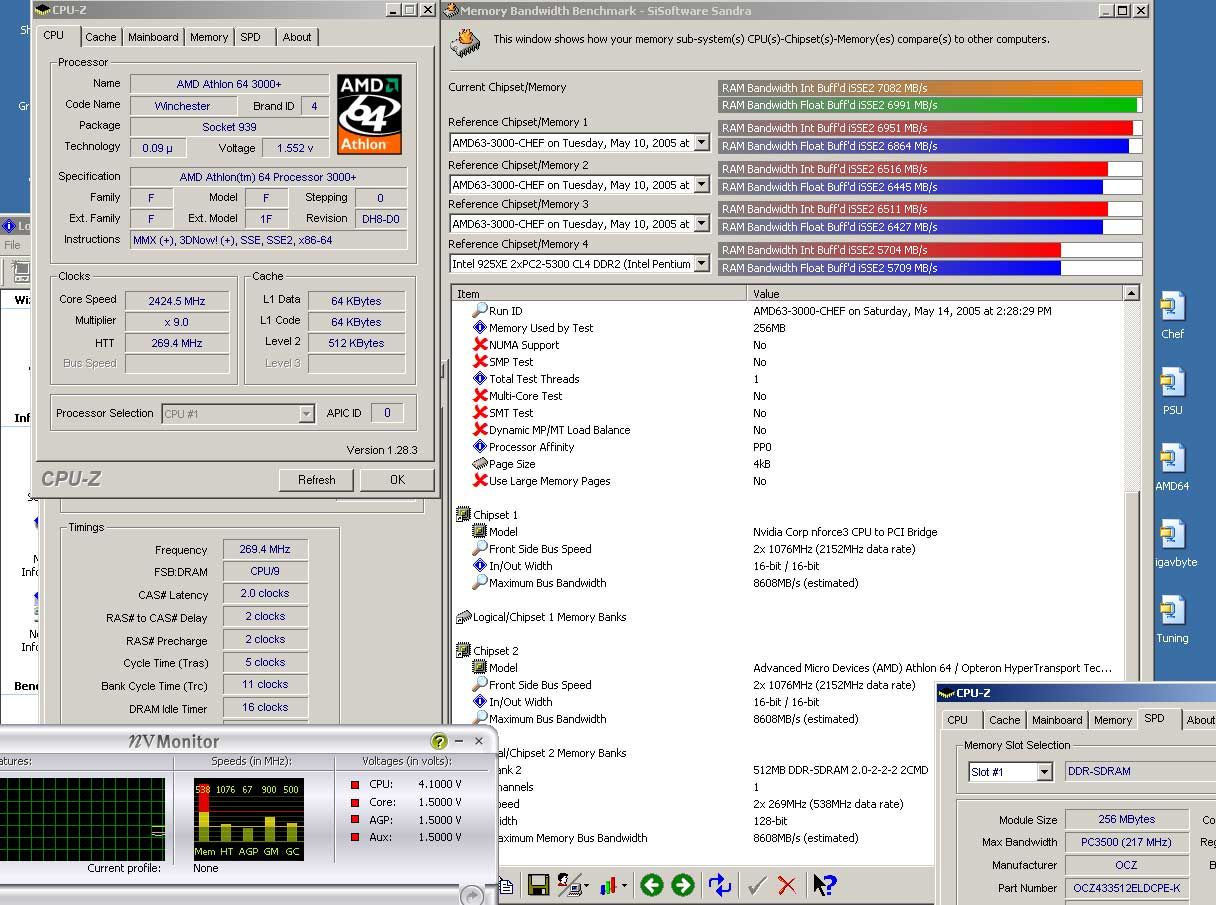Click the red X cancel icon in Sandra toolbar

coord(787,885)
